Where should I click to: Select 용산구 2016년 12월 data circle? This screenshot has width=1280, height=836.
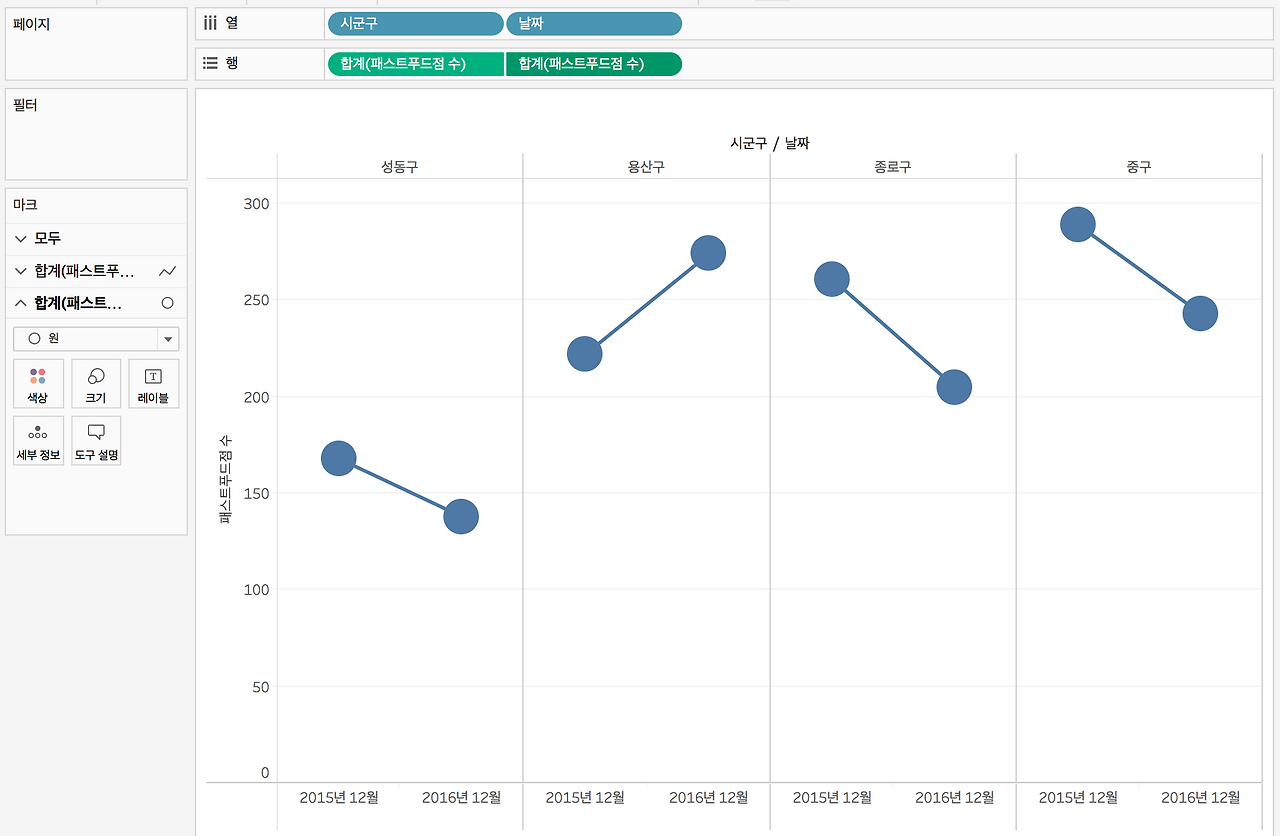(x=708, y=254)
